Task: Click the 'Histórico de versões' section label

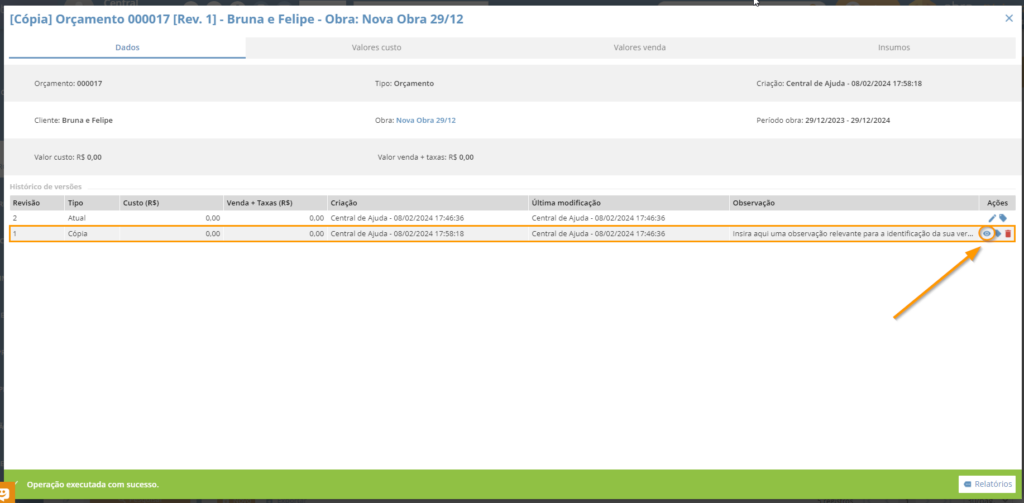Action: pyautogui.click(x=46, y=187)
